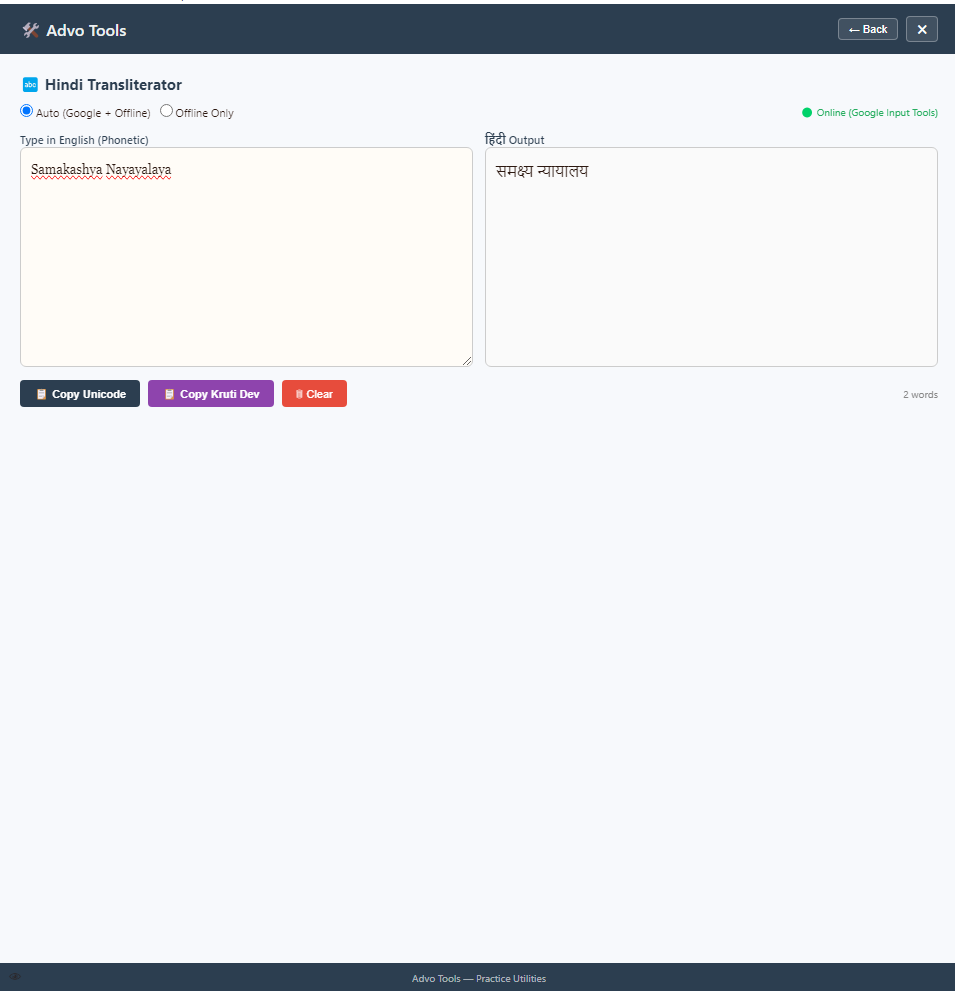
Task: Click 'Type in English (Phonetic)' label
Action: click(84, 140)
